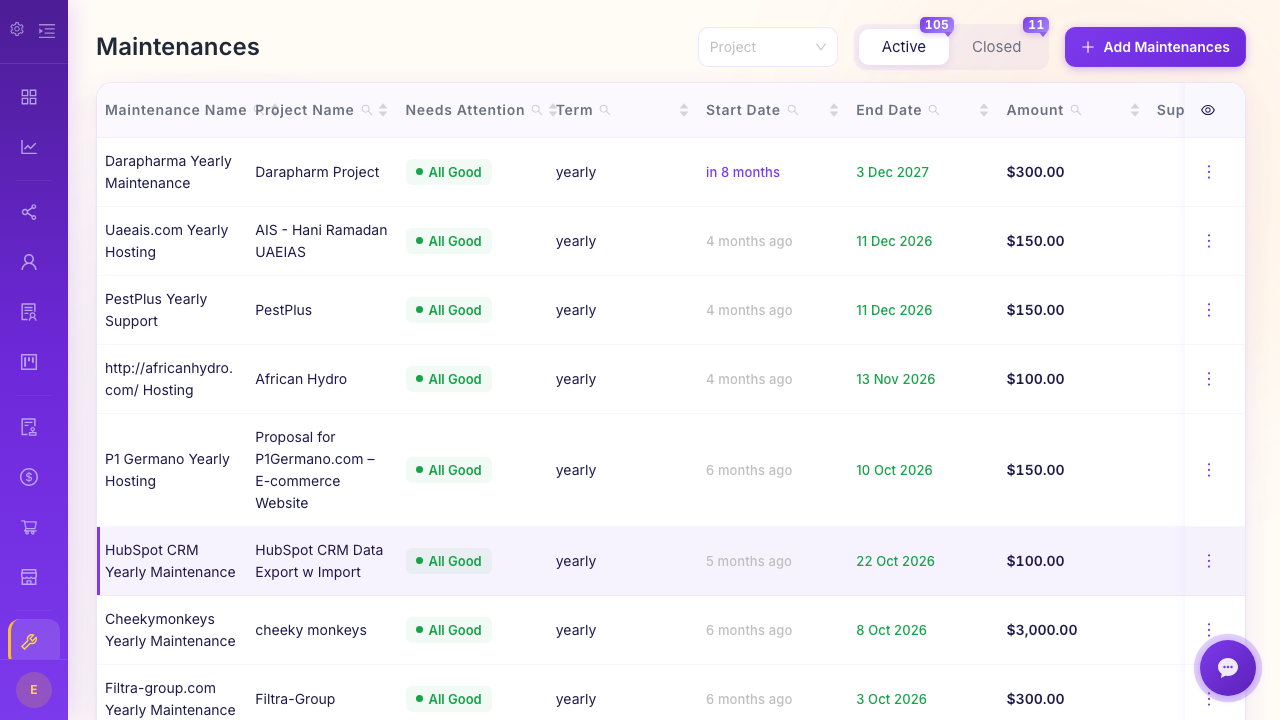The width and height of the screenshot is (1280, 720).
Task: Select the payments dollar icon in the sidebar
Action: click(x=30, y=477)
